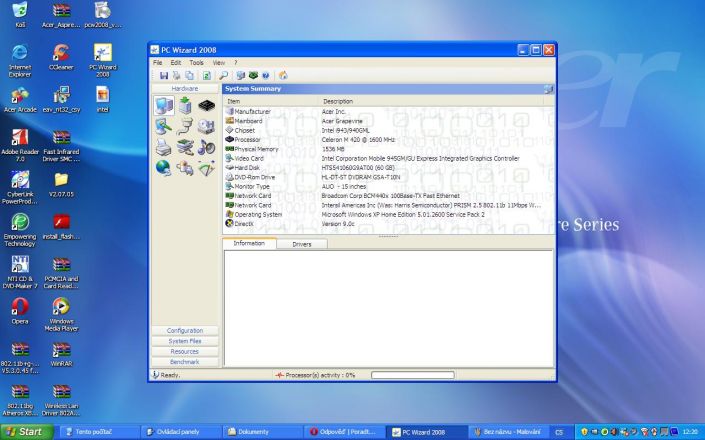The width and height of the screenshot is (705, 440).
Task: Switch to the Drivers tab
Action: tap(302, 244)
